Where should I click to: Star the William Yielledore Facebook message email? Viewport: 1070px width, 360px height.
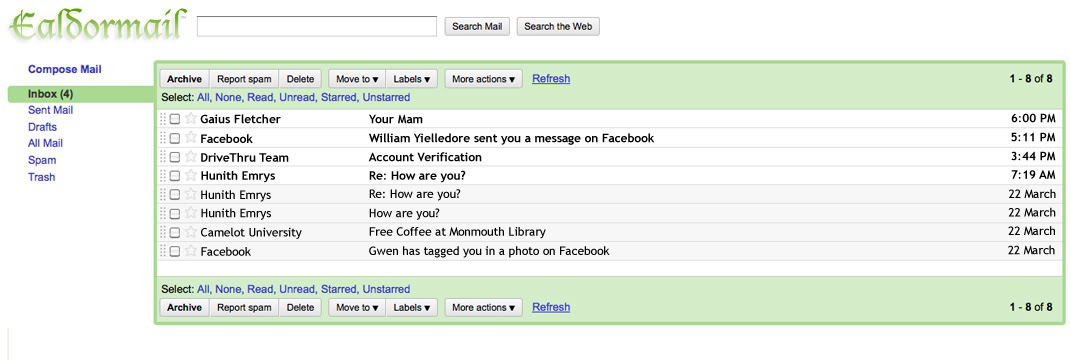(x=191, y=138)
